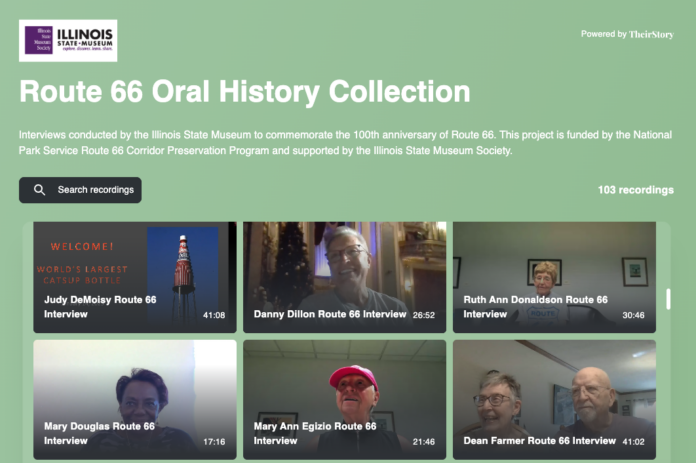The width and height of the screenshot is (696, 463).
Task: Open Judy DeMoisy Route 66 Interview video
Action: 135,277
